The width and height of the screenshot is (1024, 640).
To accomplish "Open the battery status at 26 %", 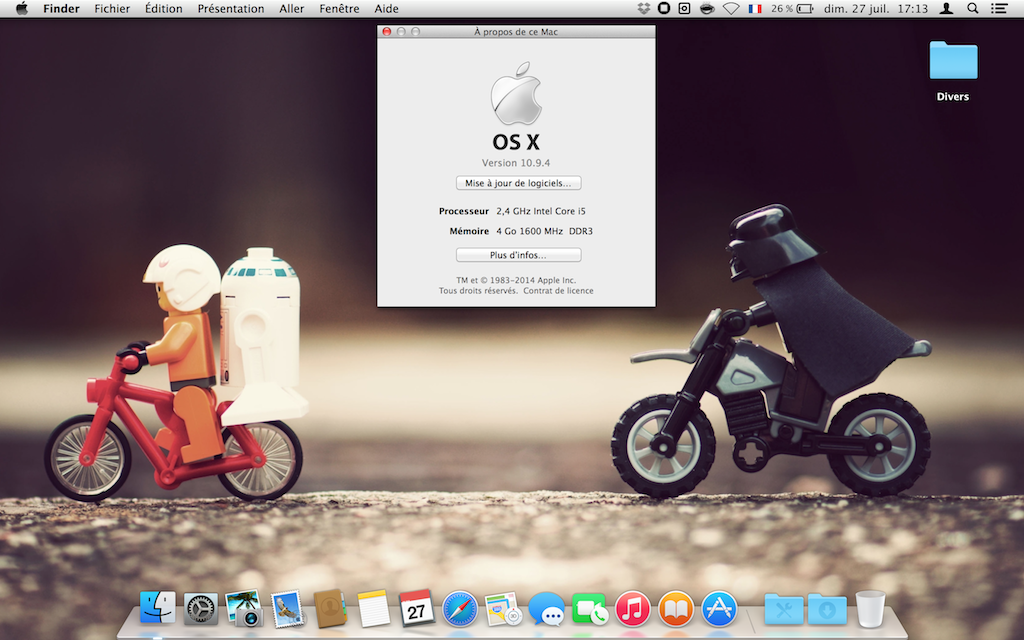I will point(792,8).
